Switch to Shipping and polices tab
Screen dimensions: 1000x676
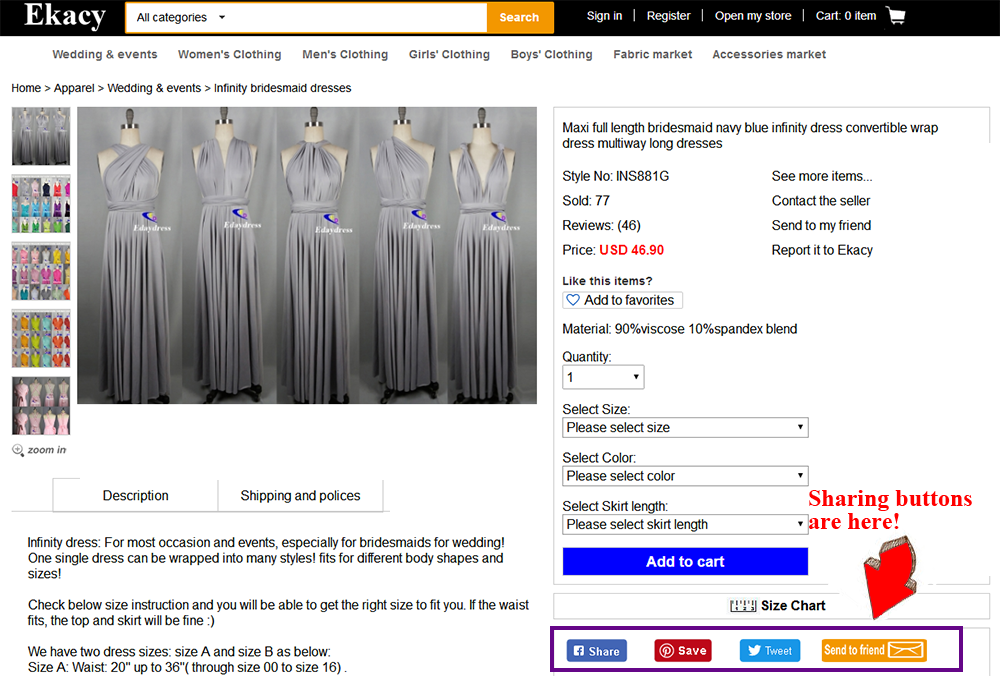coord(300,496)
